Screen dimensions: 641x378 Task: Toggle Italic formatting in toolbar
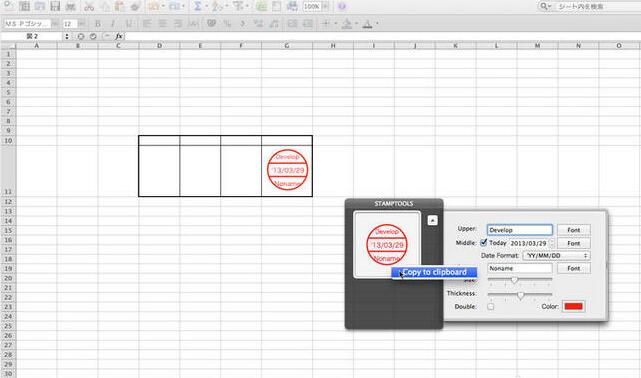[x=113, y=24]
